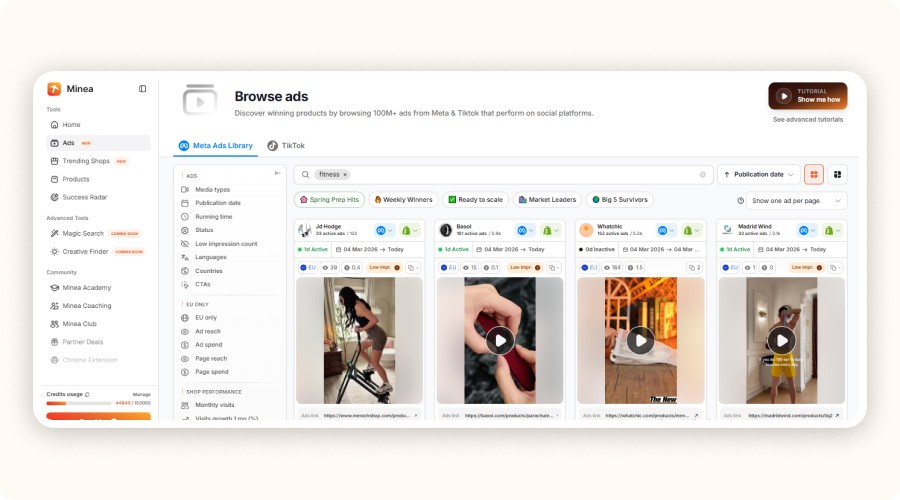
Task: Open Minea Coaching
Action: tap(98, 306)
